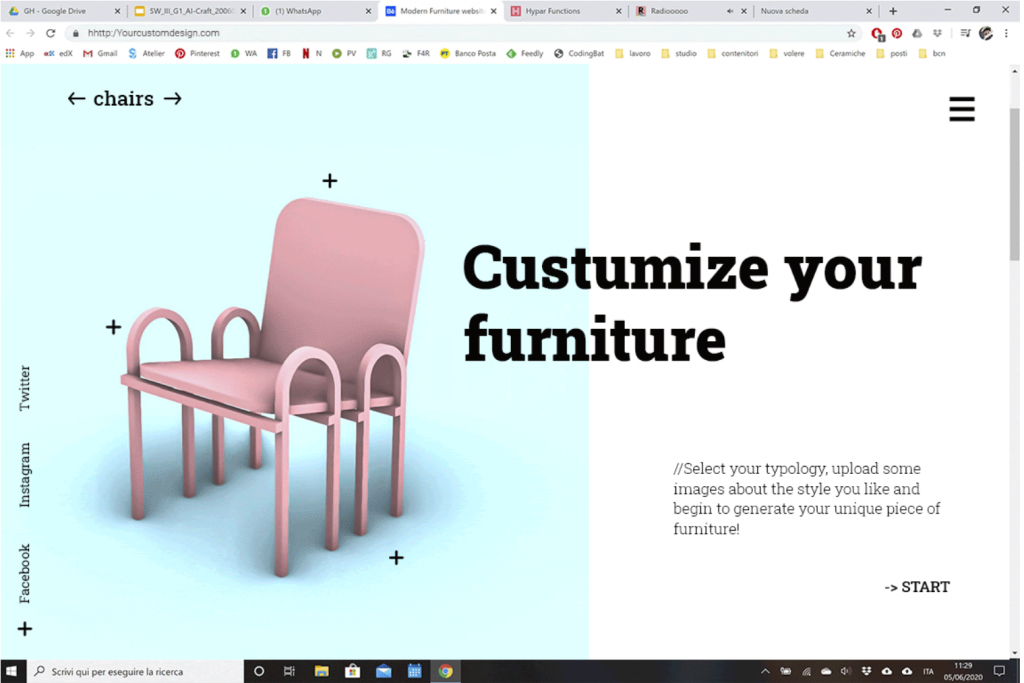The width and height of the screenshot is (1024, 683).
Task: Show hidden icons in the system tray
Action: click(765, 671)
